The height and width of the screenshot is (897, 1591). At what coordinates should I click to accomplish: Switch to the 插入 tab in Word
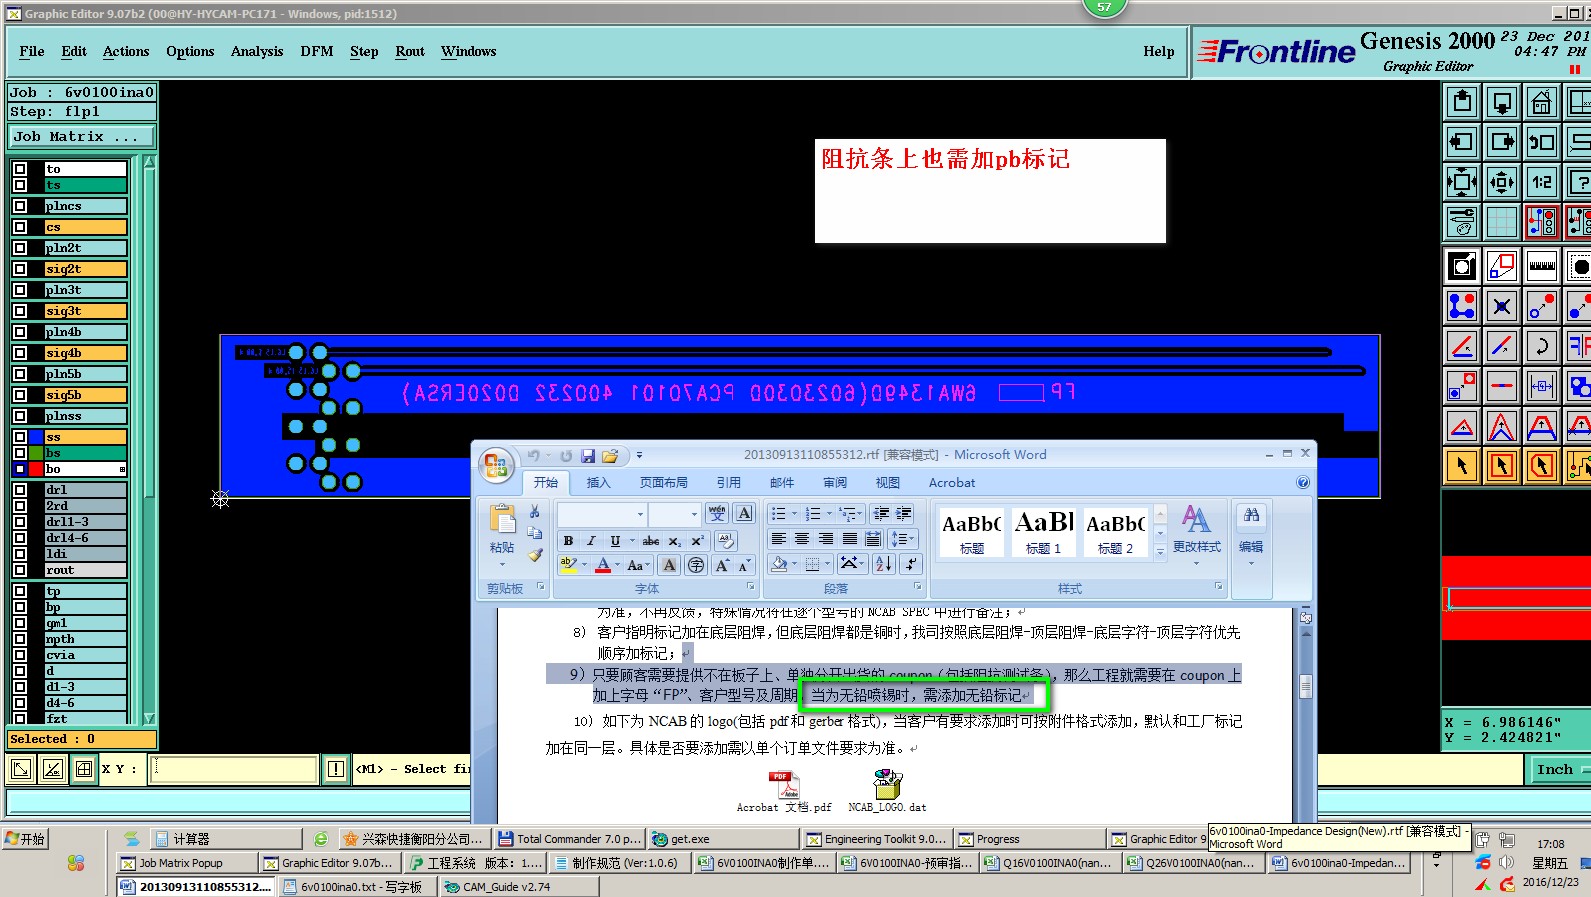pos(598,482)
